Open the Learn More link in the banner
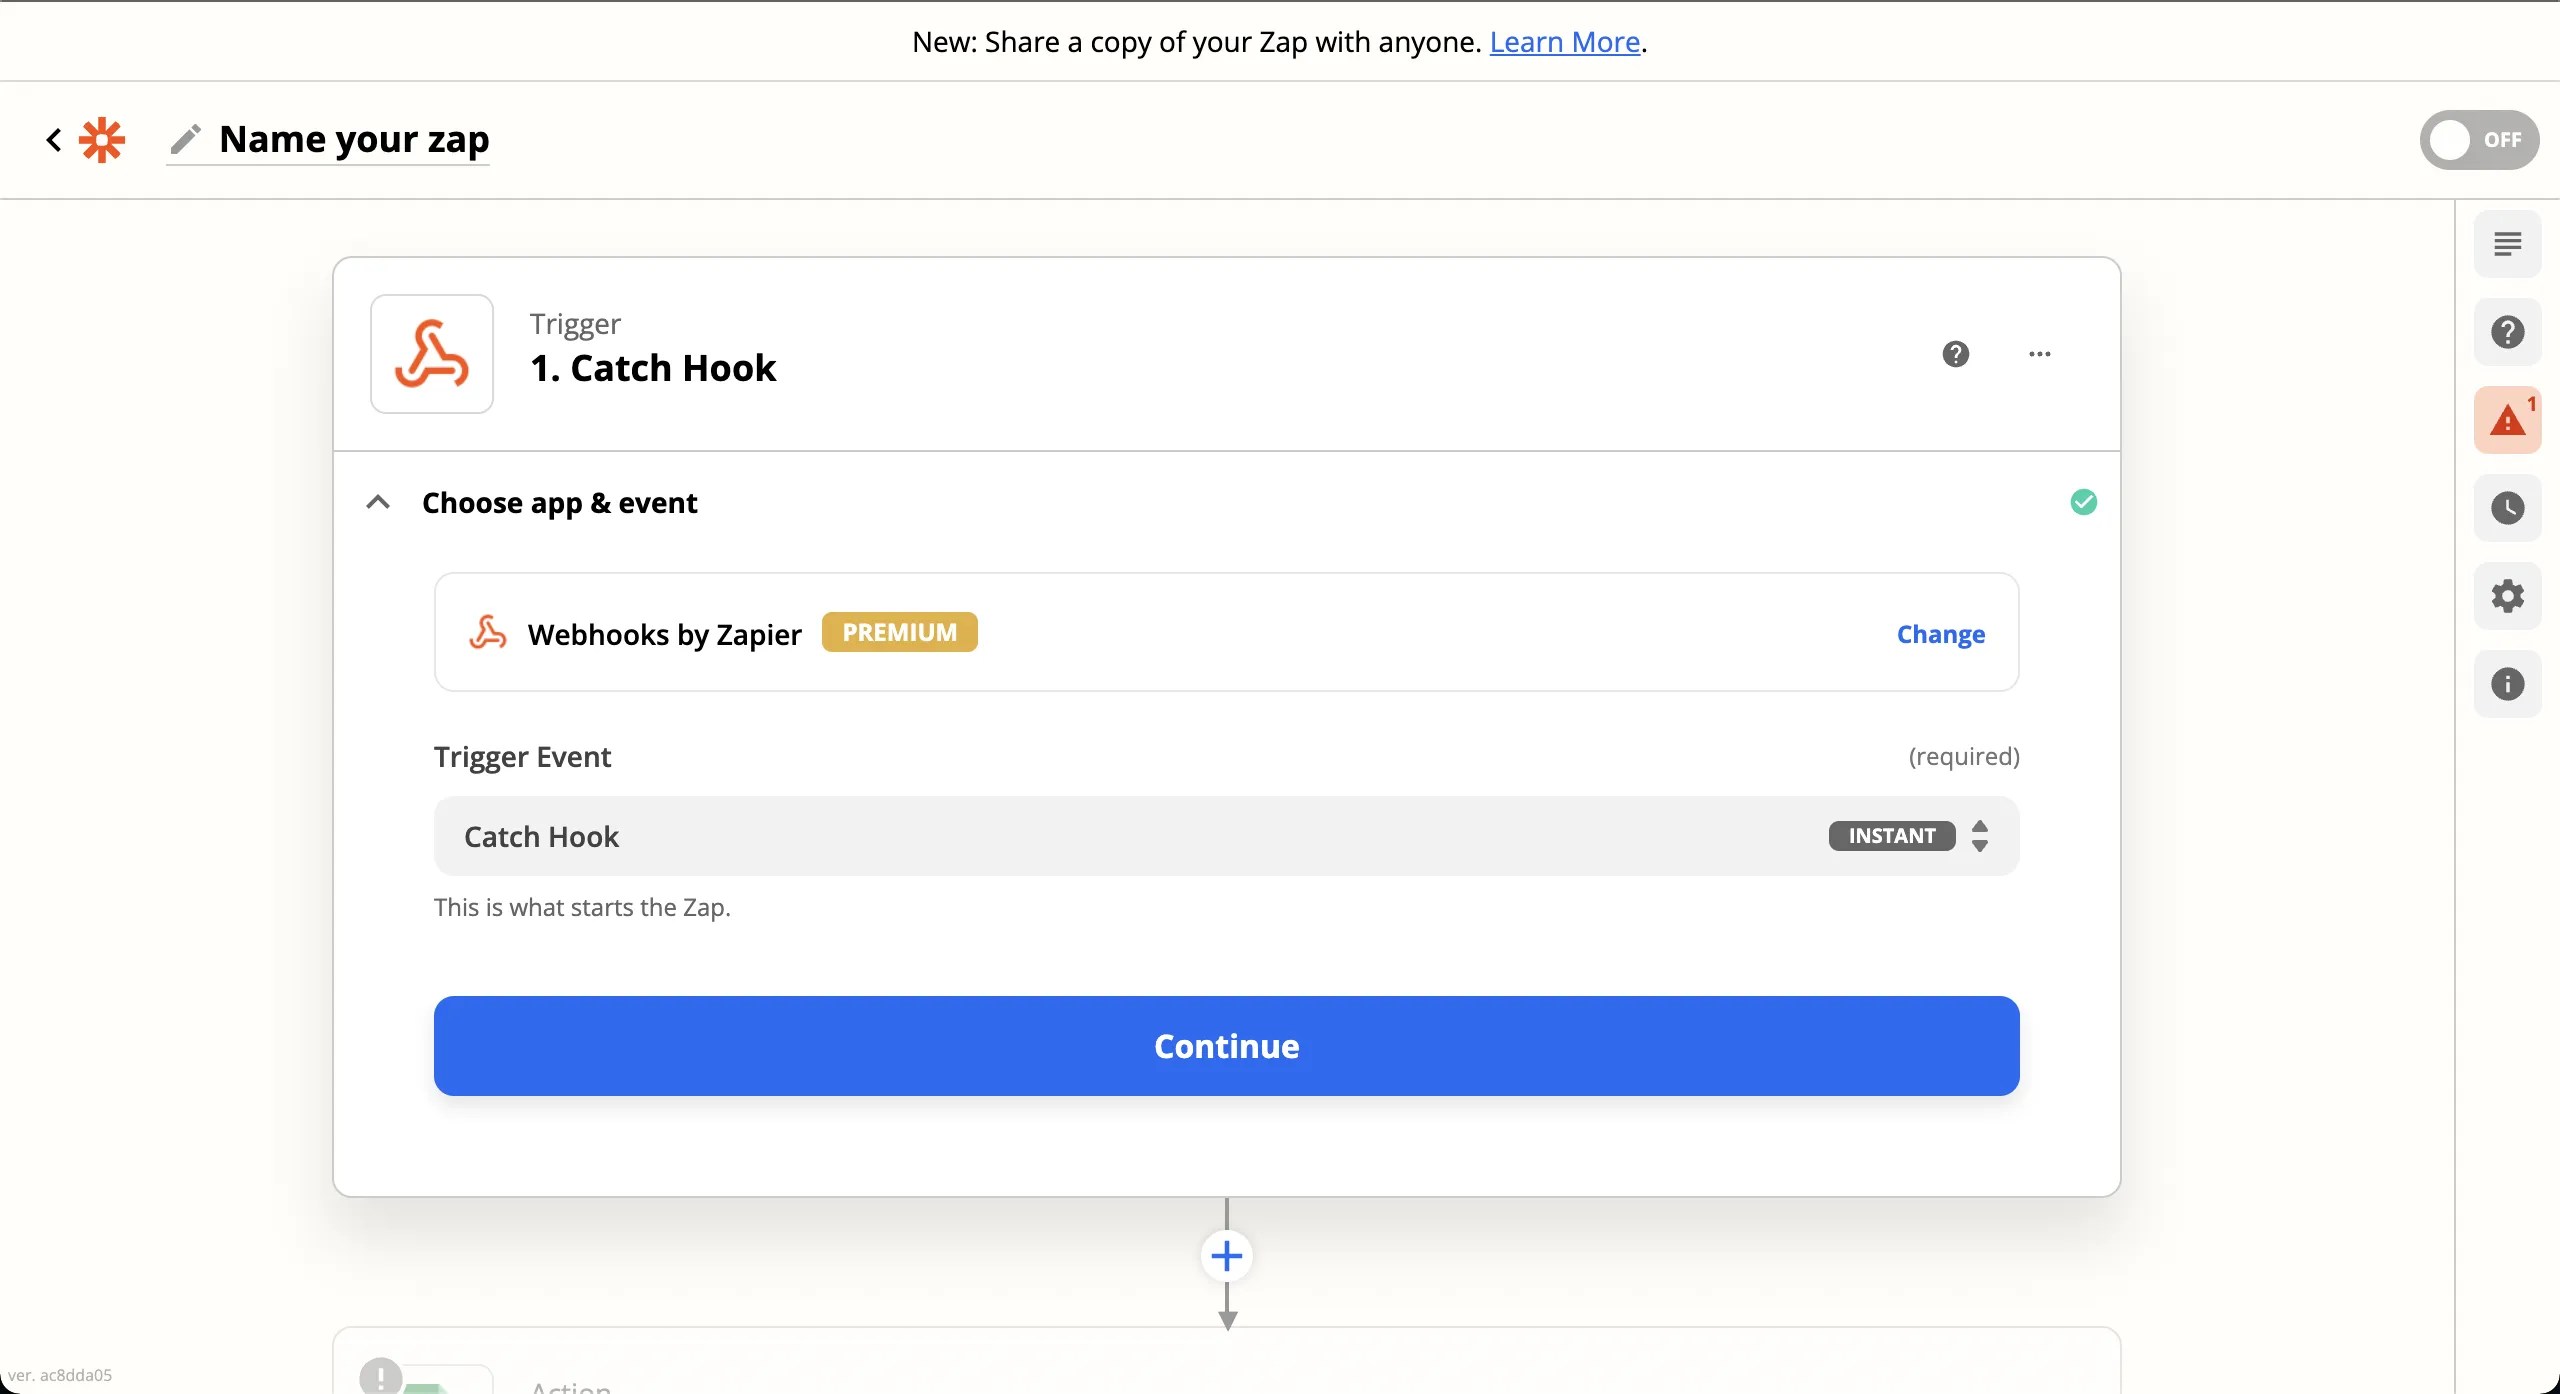Viewport: 2560px width, 1394px height. click(1564, 42)
